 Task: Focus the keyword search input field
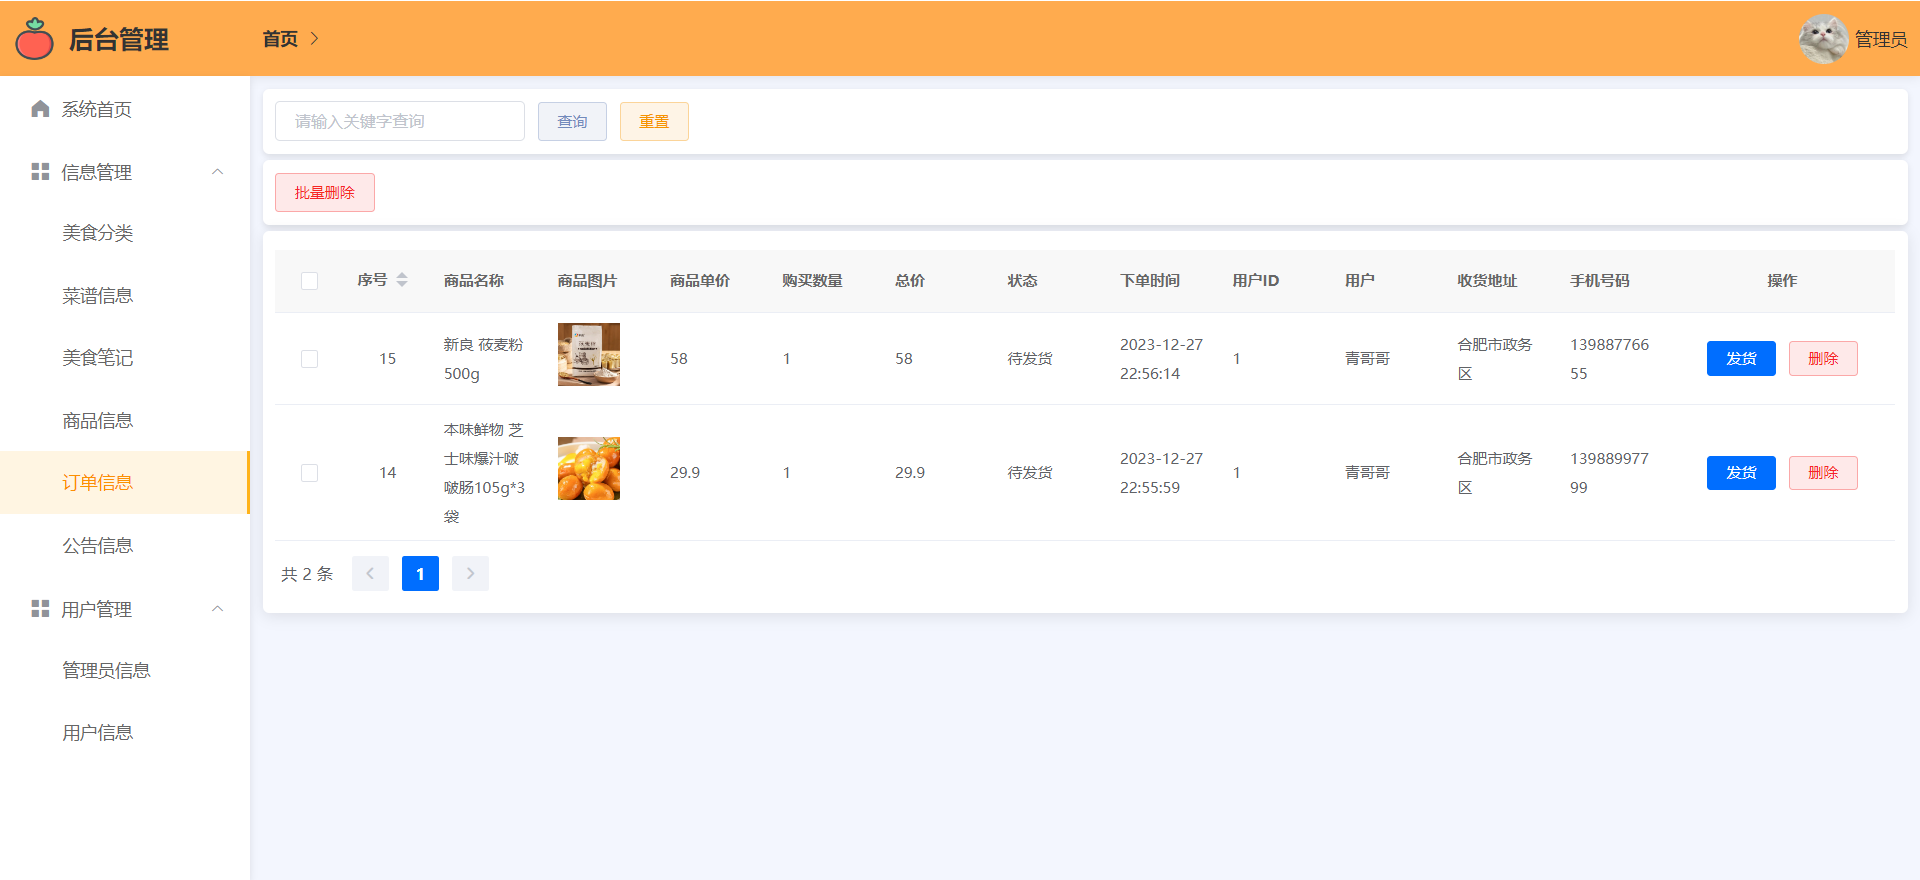[400, 121]
